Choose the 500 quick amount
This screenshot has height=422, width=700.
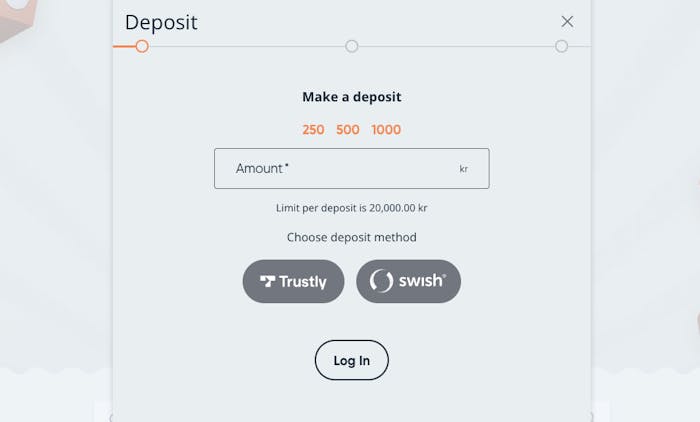(348, 130)
